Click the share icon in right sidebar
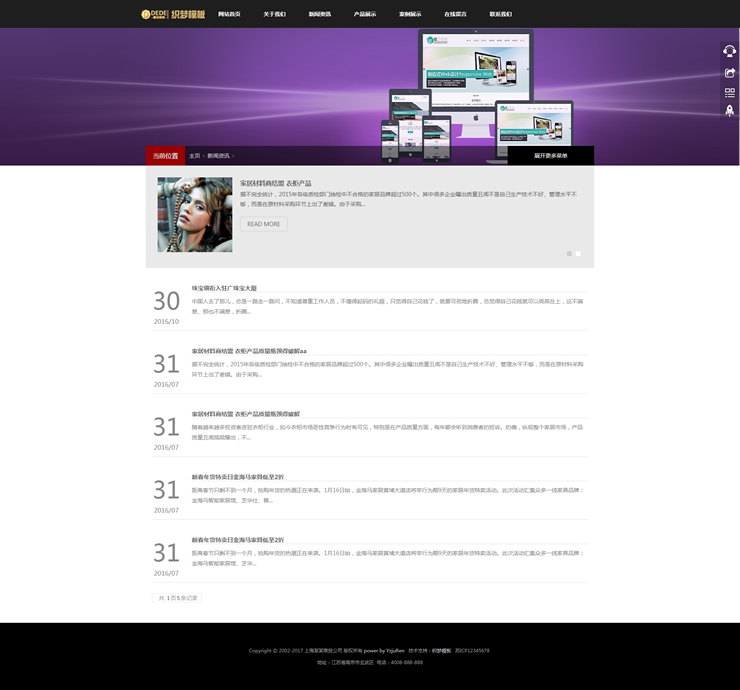The width and height of the screenshot is (740, 690). click(x=729, y=72)
